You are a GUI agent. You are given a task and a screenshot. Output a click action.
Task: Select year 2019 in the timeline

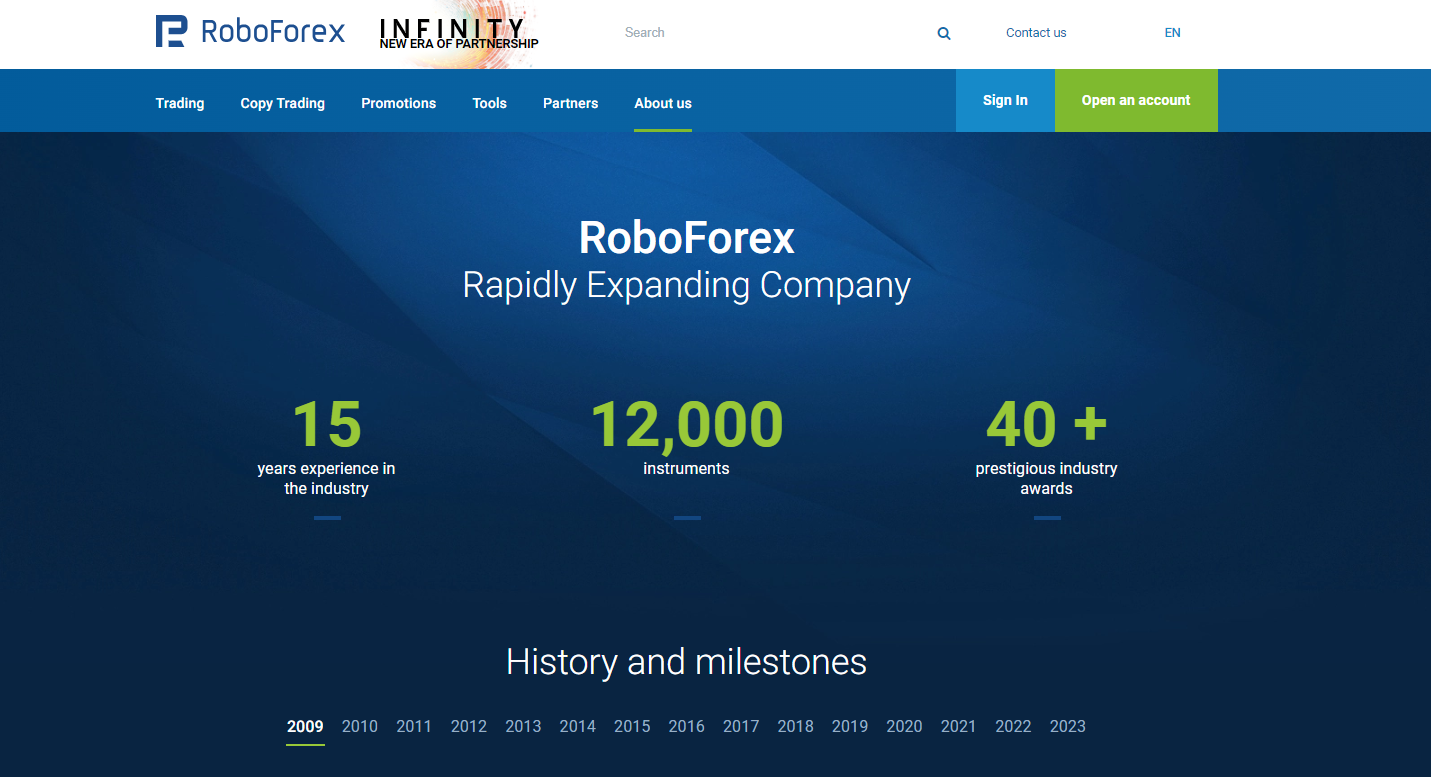(850, 726)
